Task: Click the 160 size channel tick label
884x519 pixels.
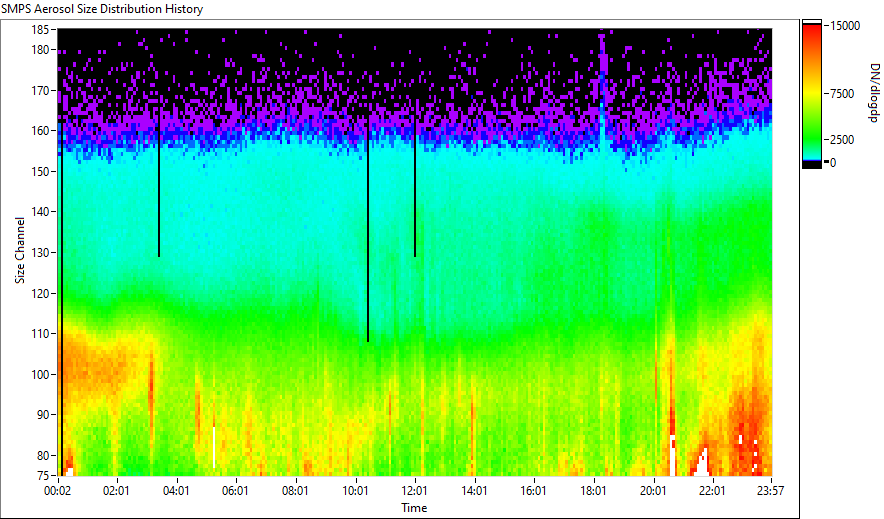Action: pyautogui.click(x=40, y=131)
